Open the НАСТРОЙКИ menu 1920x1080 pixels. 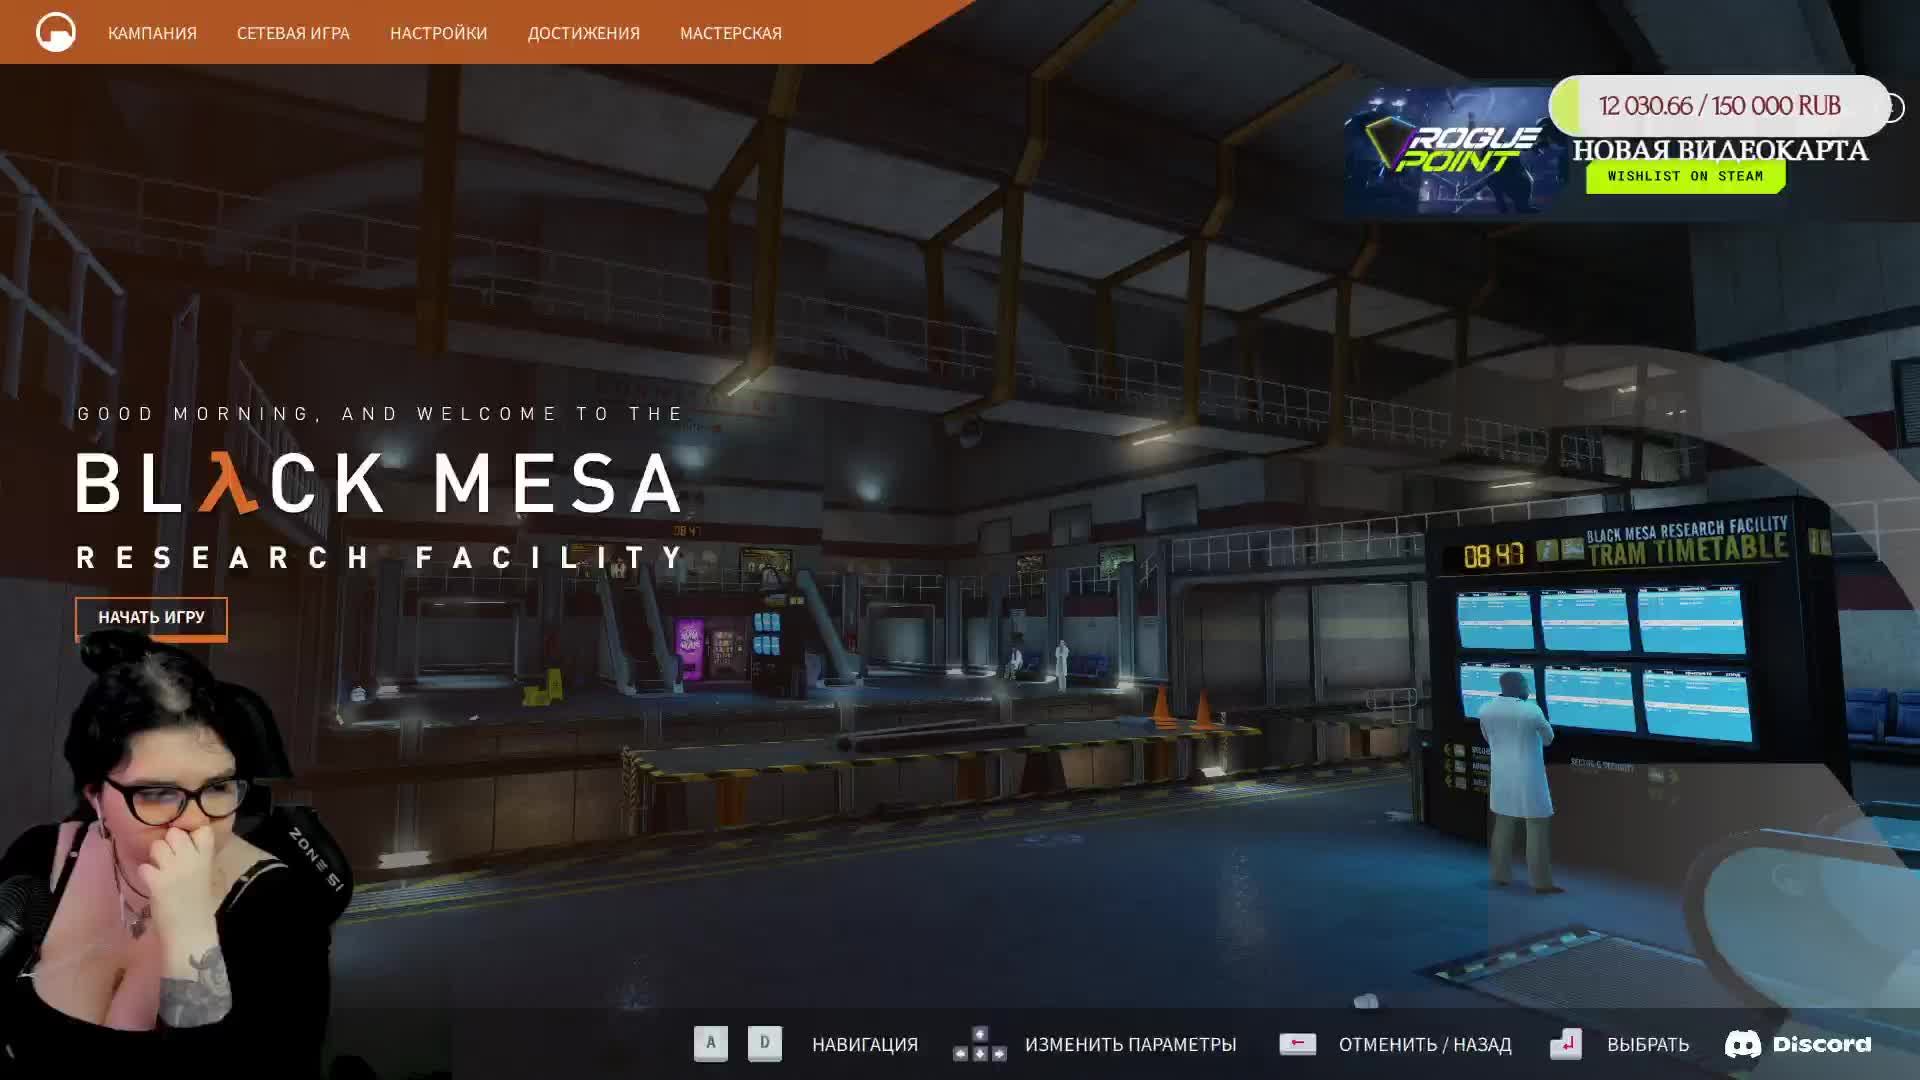point(438,33)
